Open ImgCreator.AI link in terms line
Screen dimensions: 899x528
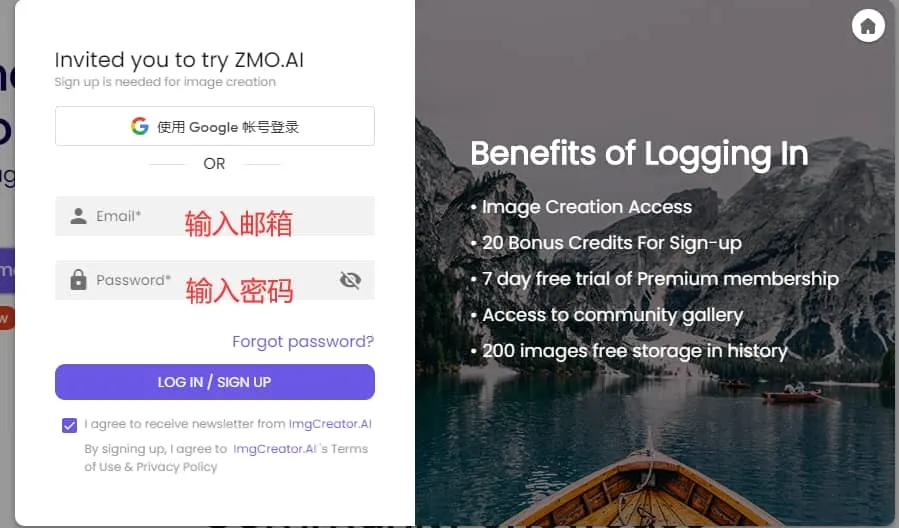pyautogui.click(x=275, y=449)
